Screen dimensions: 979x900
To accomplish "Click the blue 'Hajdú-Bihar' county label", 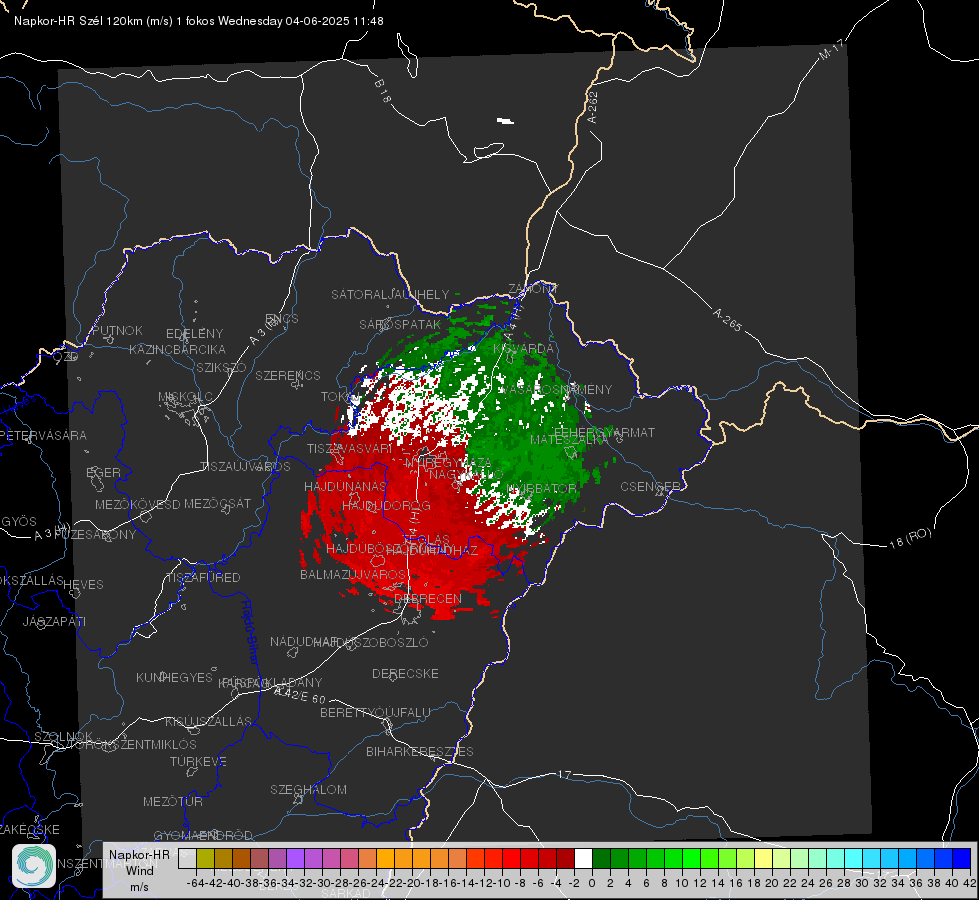I will pyautogui.click(x=250, y=632).
